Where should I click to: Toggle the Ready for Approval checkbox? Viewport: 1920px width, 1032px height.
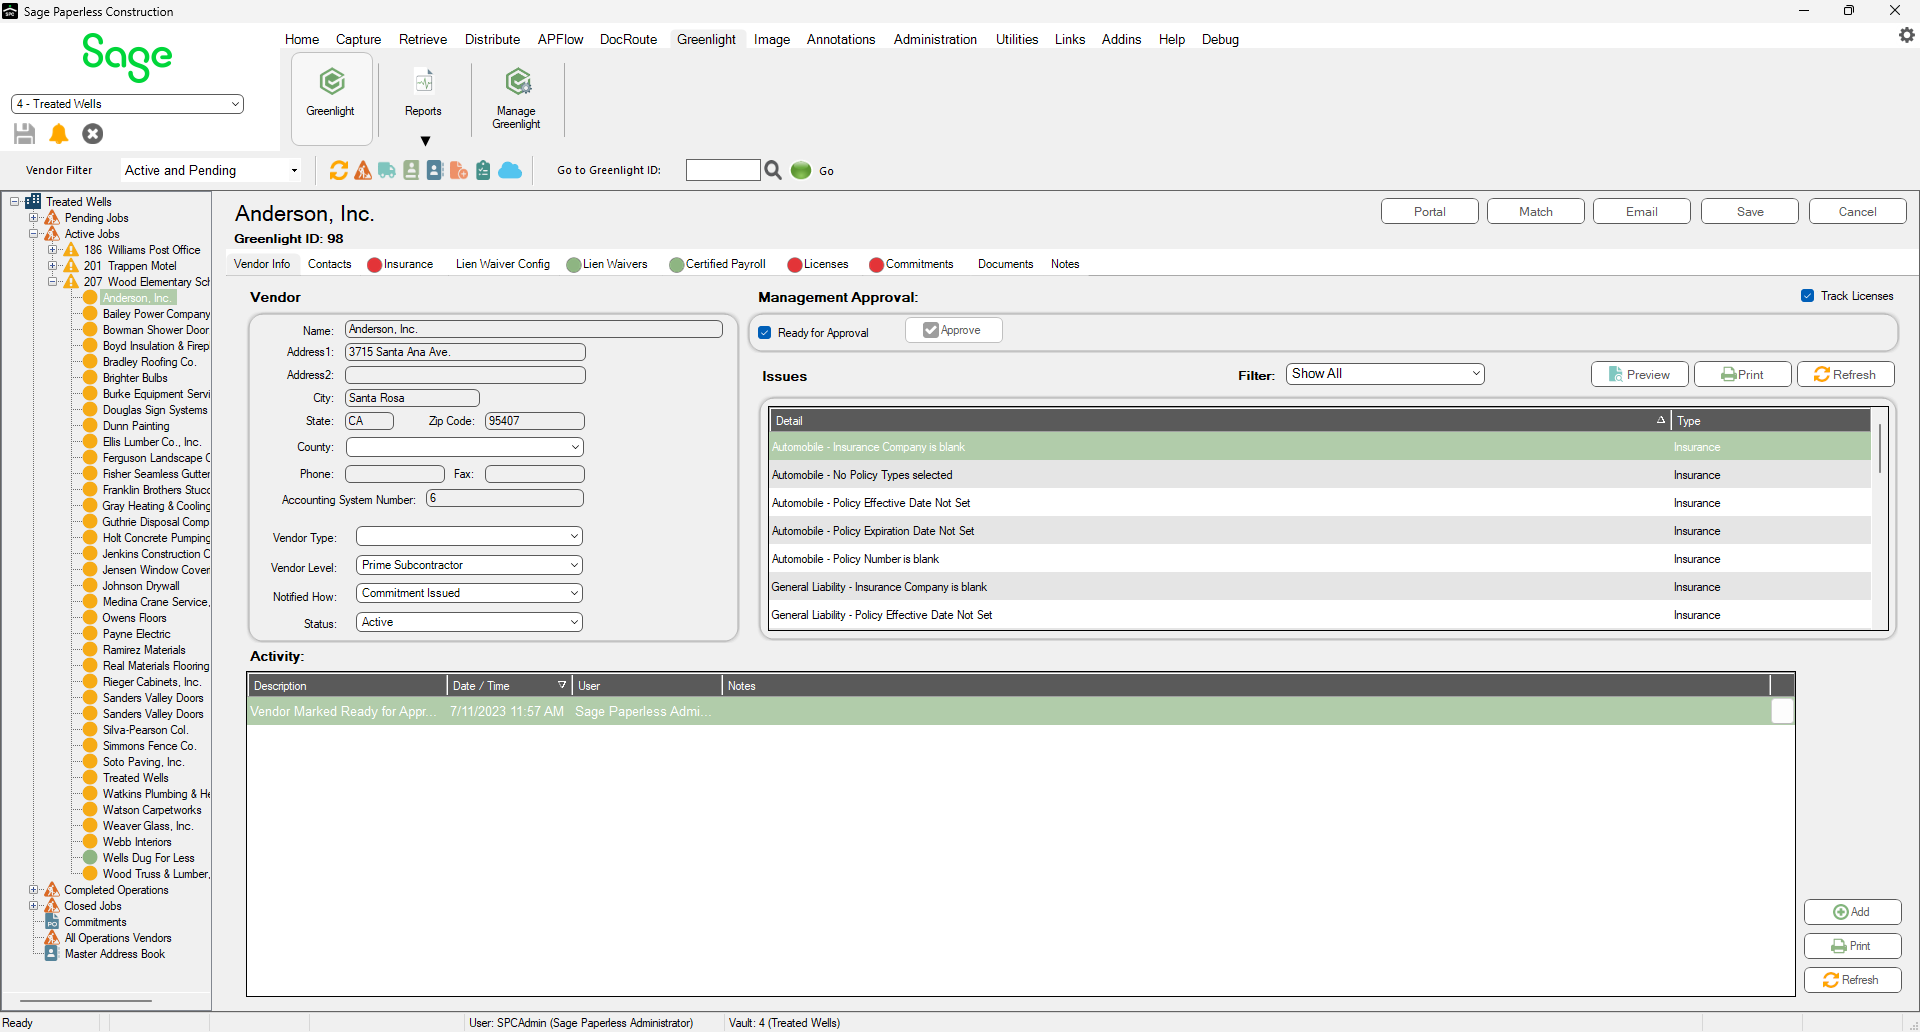(x=765, y=333)
